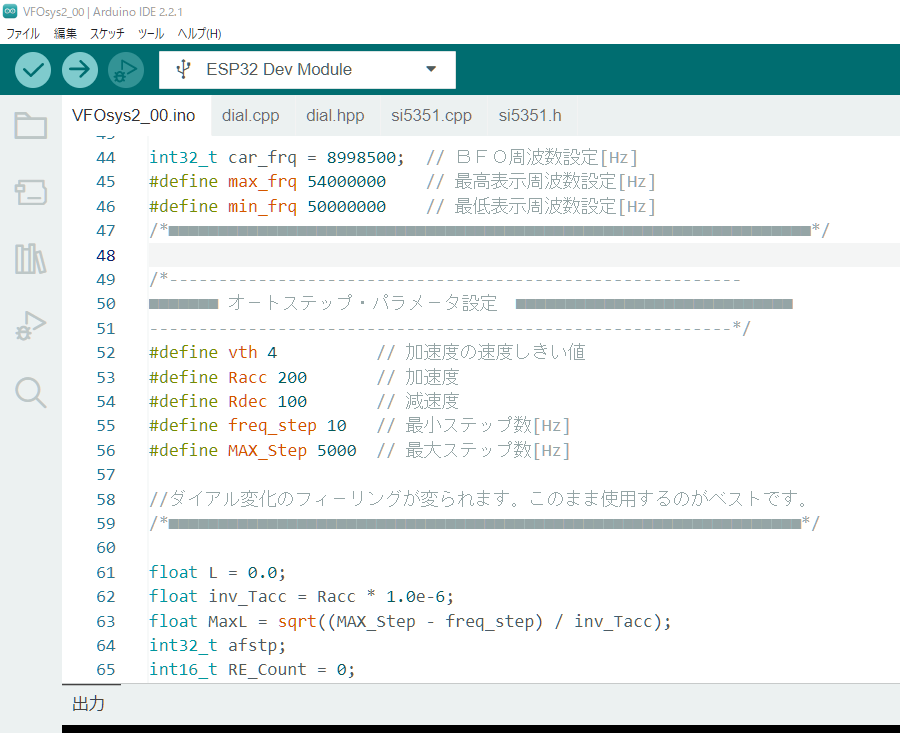The width and height of the screenshot is (900, 733).
Task: Click the value 10 on line 55
Action: pyautogui.click(x=337, y=425)
